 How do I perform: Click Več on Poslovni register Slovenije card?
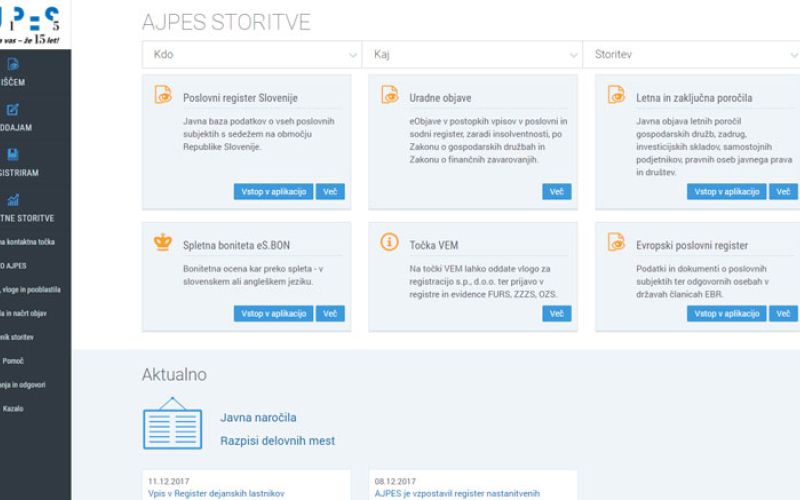(330, 192)
